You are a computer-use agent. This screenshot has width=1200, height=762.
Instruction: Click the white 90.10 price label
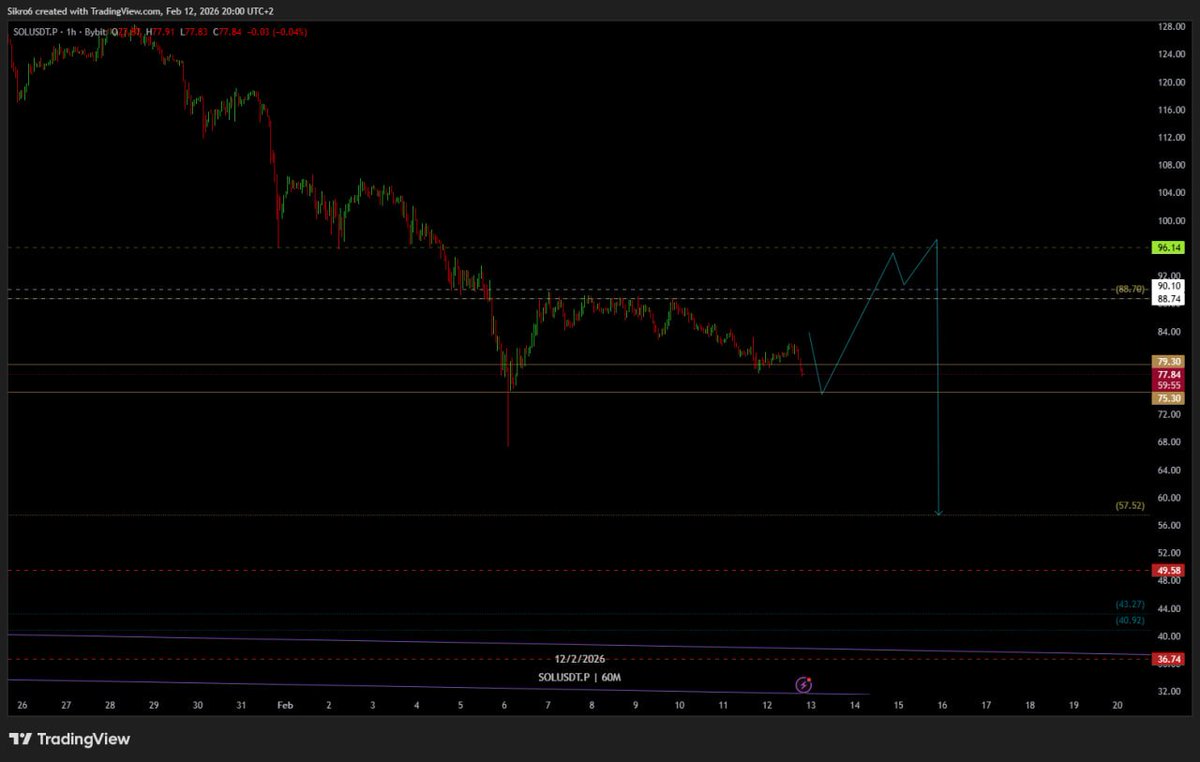1170,286
